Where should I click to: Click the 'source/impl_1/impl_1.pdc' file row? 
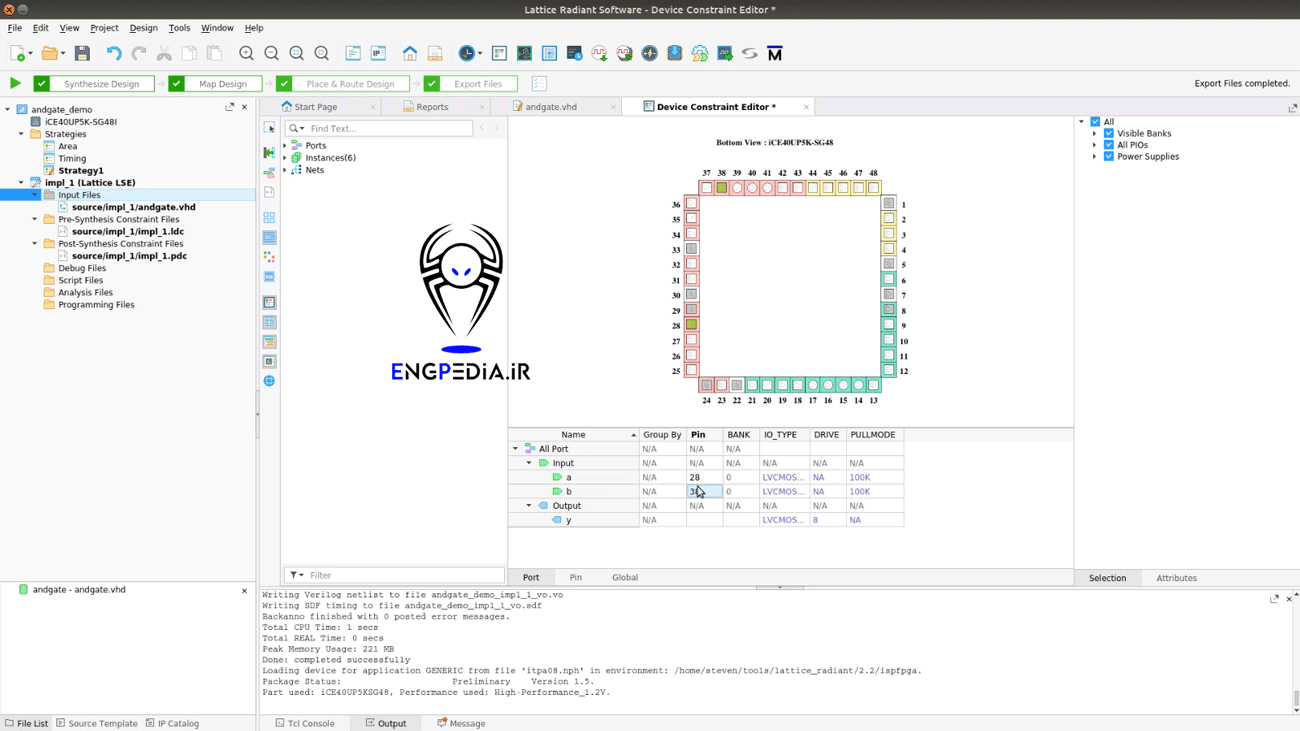[x=129, y=256]
